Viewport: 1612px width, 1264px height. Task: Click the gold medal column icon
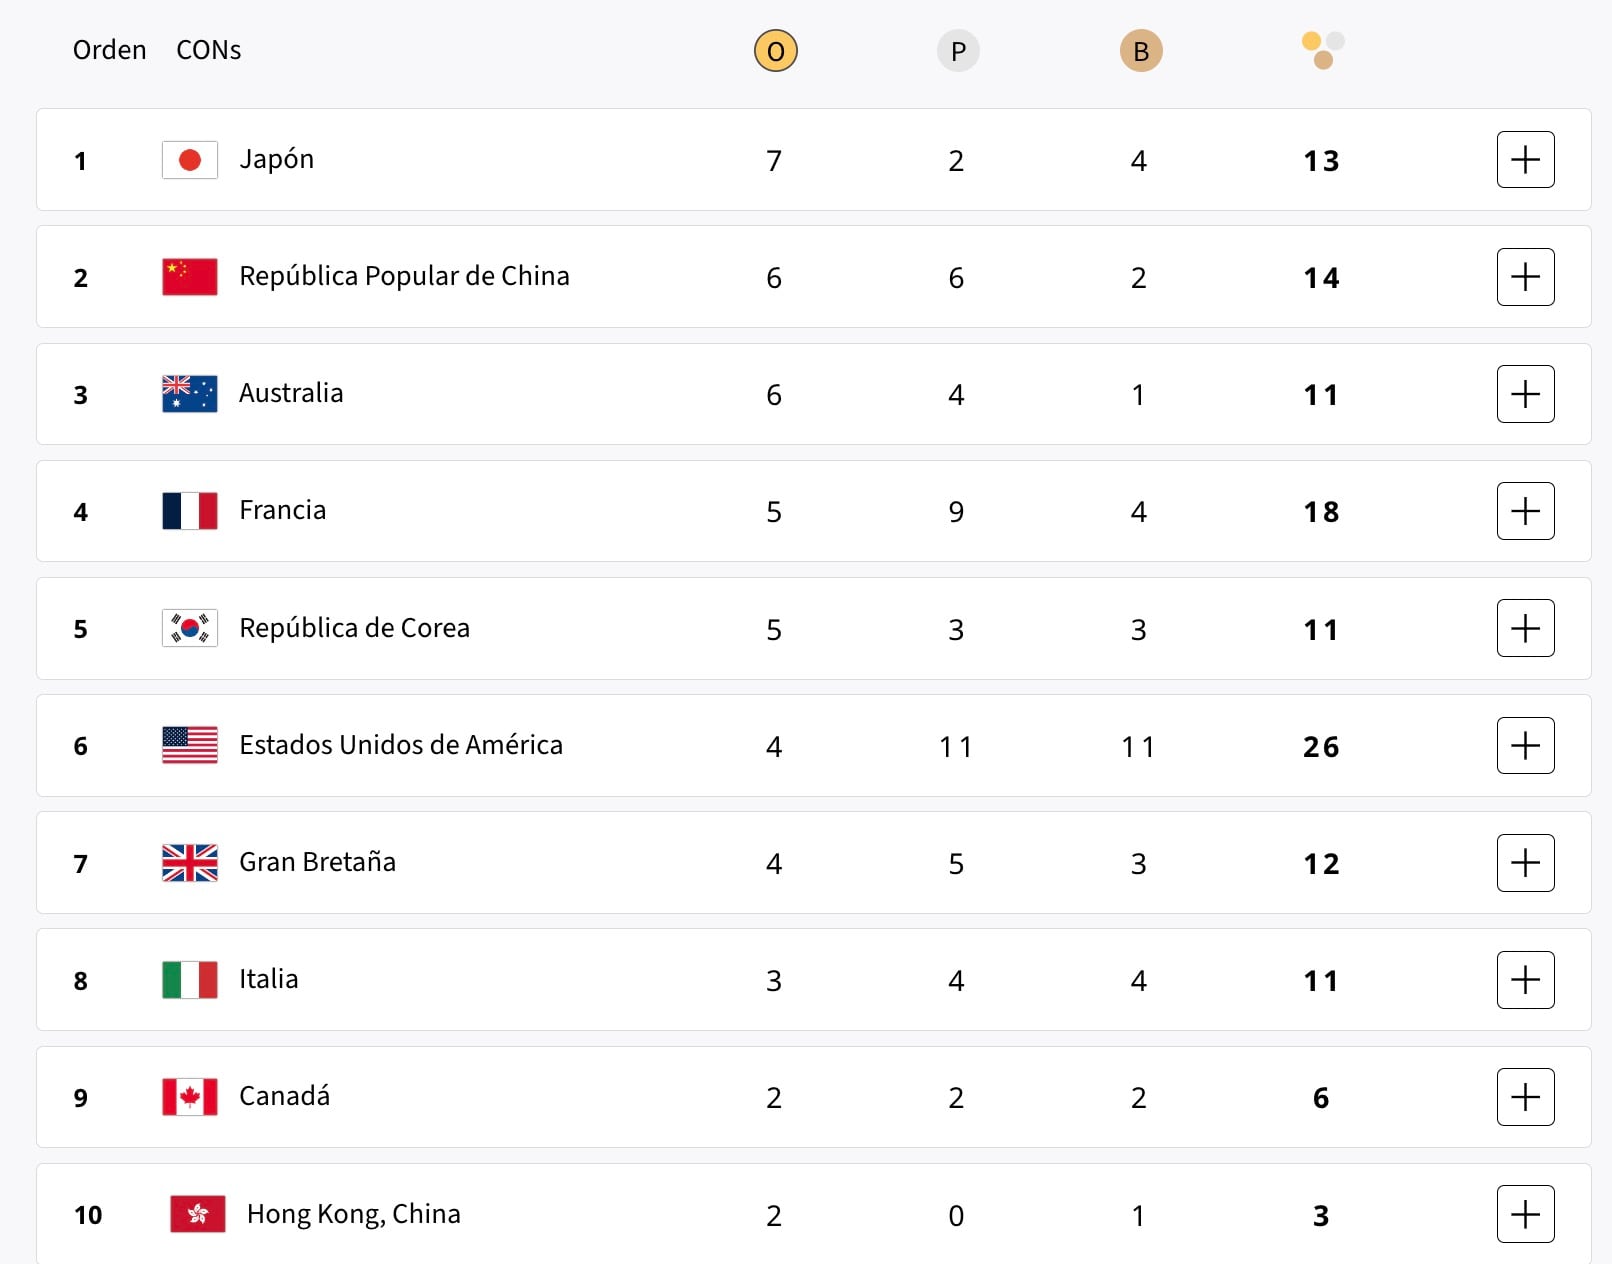(775, 51)
